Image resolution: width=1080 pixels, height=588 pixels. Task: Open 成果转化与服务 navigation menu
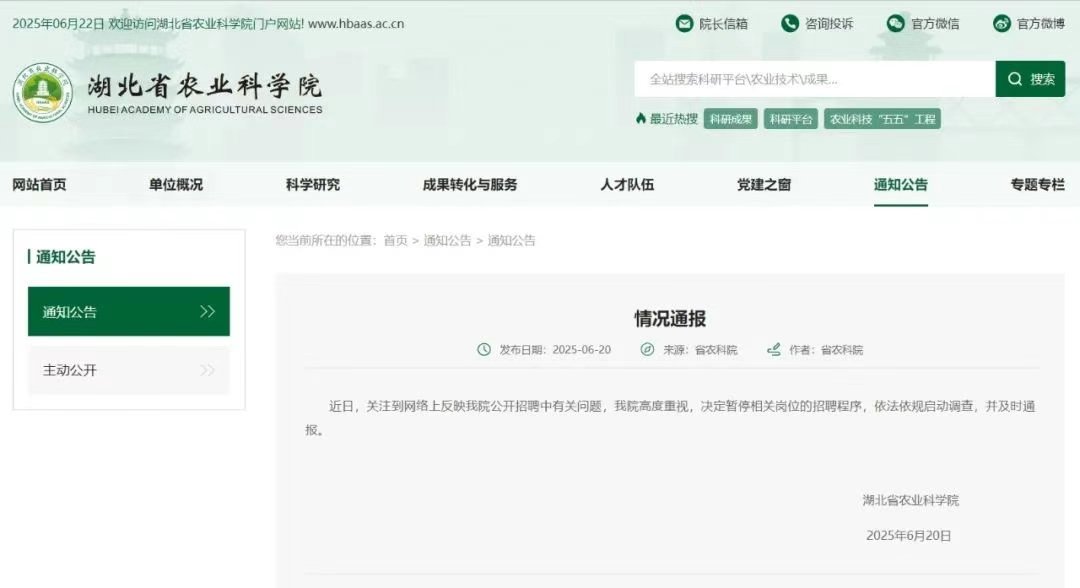470,185
